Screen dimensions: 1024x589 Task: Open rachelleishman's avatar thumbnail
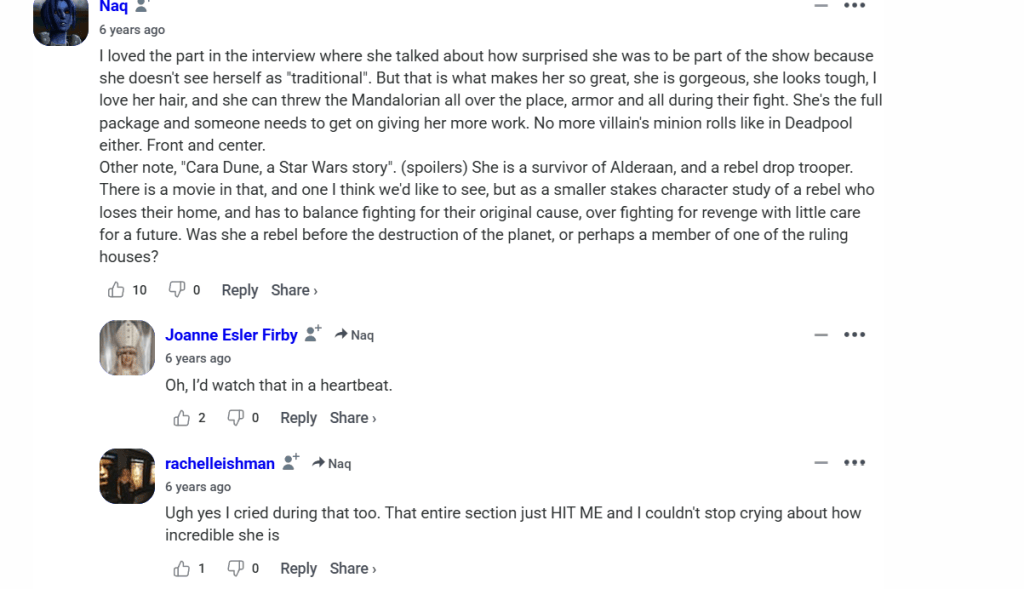coord(127,476)
